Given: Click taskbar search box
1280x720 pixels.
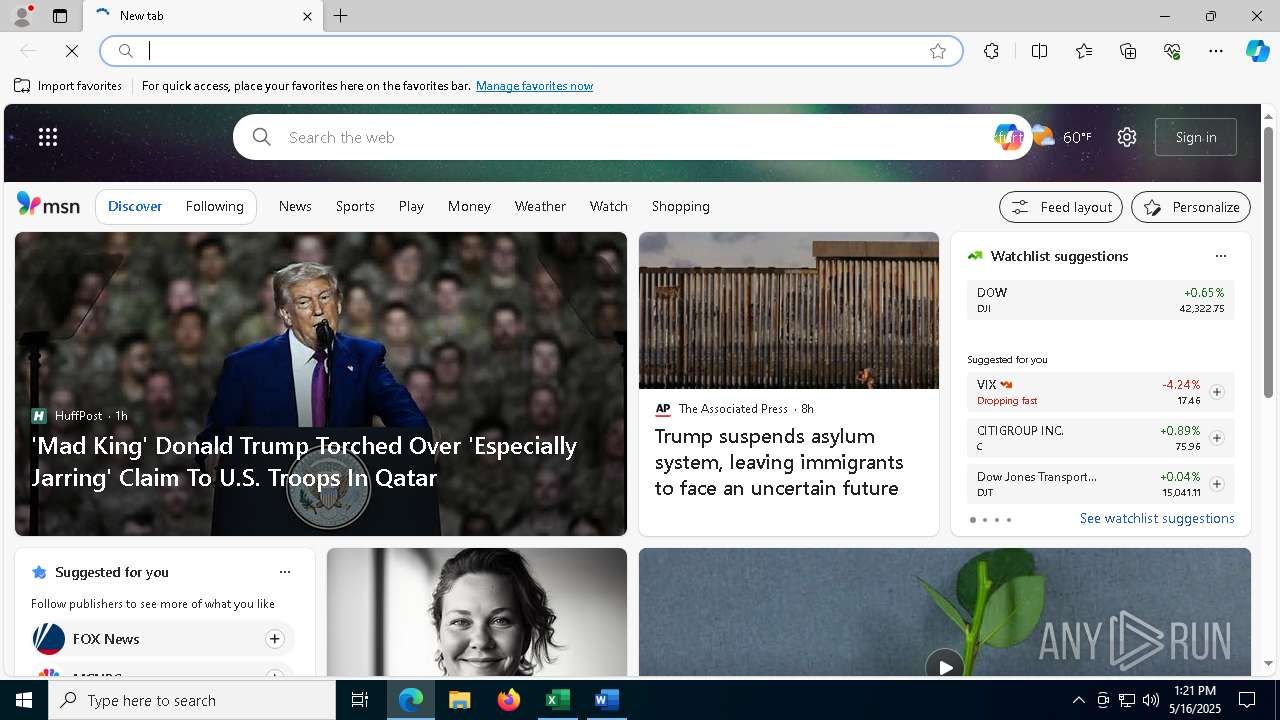Looking at the screenshot, I should [x=192, y=700].
